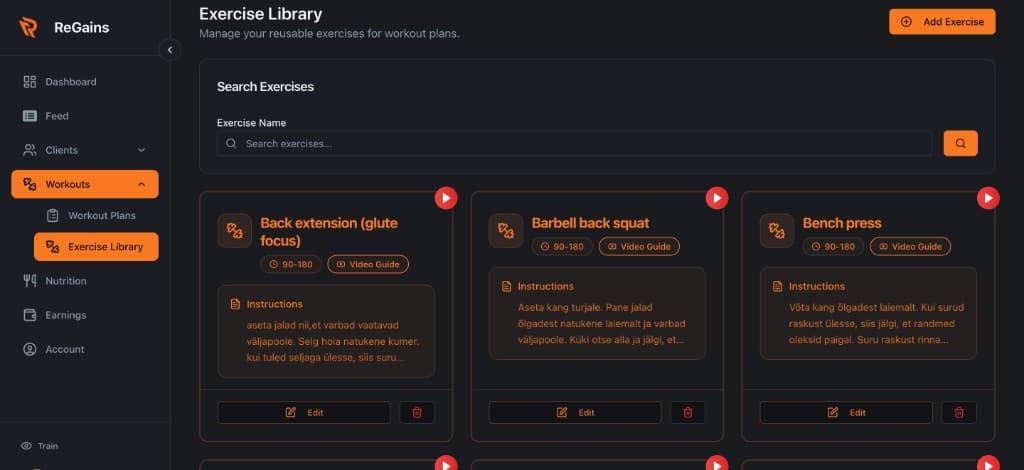The image size is (1024, 470).
Task: Expand the Clients submenu chevron
Action: click(141, 150)
